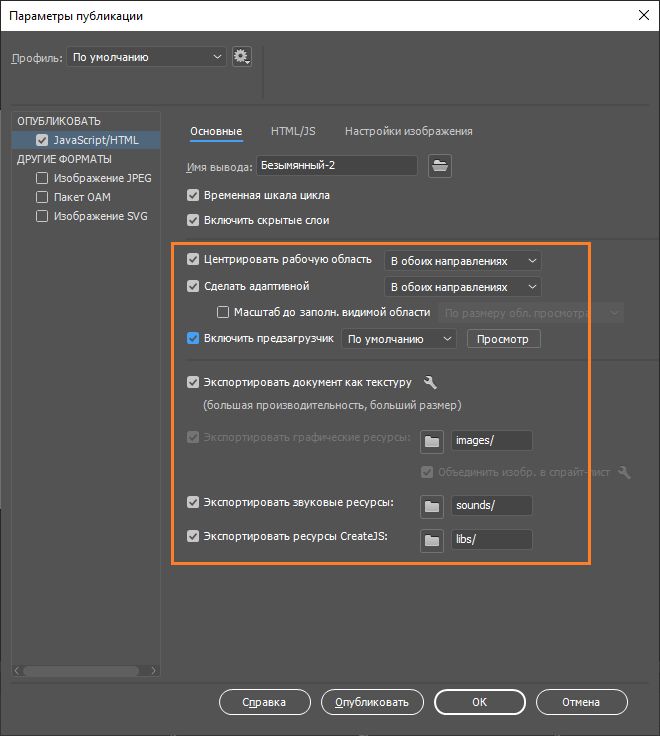Enable Изображение SVG format
Image resolution: width=660 pixels, height=736 pixels.
42,216
